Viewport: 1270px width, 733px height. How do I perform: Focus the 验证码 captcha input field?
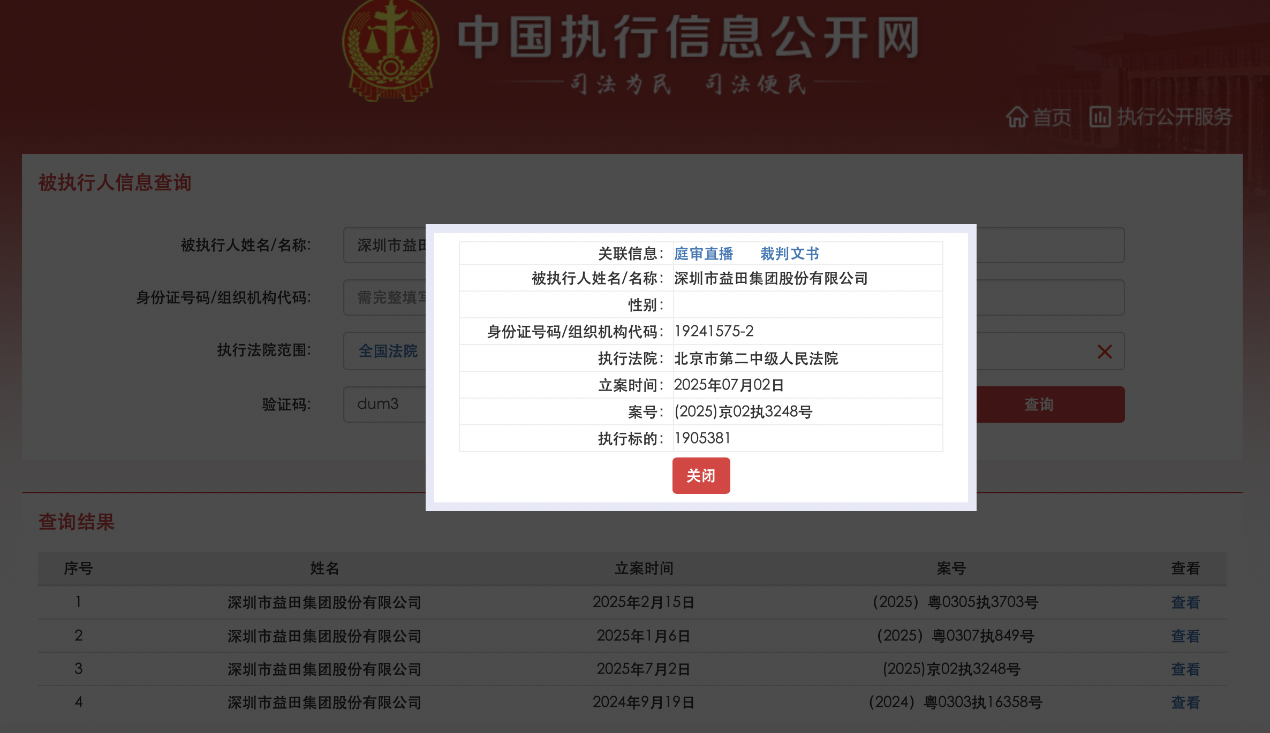pos(385,405)
